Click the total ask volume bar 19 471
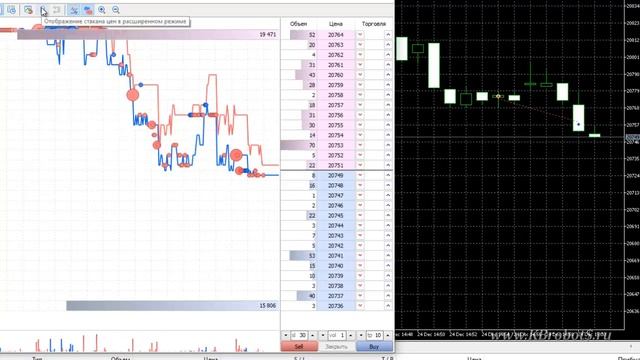The height and width of the screenshot is (360, 640). tap(148, 35)
